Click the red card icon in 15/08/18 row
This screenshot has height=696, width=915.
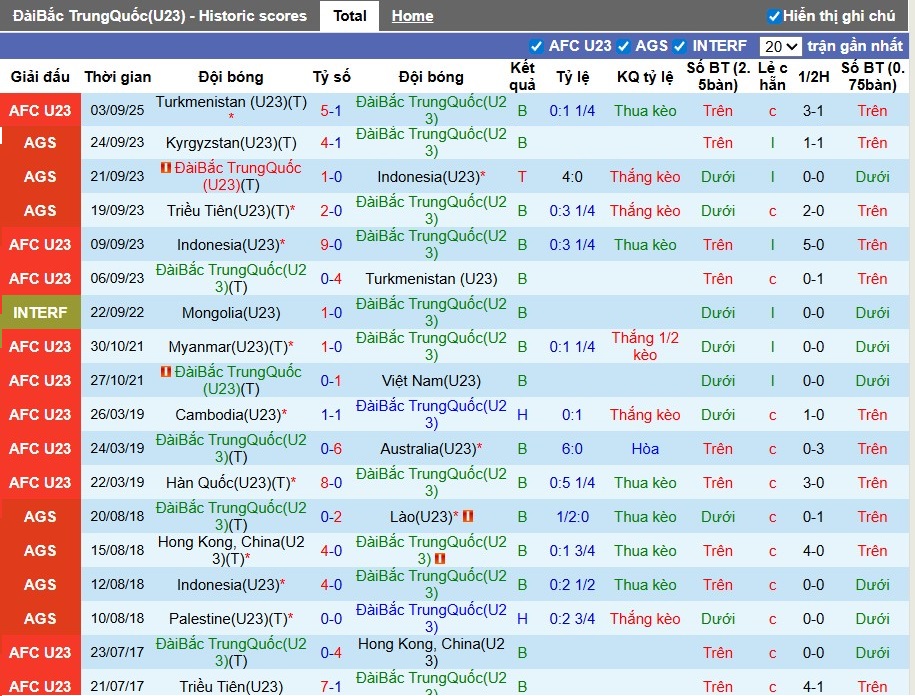pyautogui.click(x=440, y=559)
